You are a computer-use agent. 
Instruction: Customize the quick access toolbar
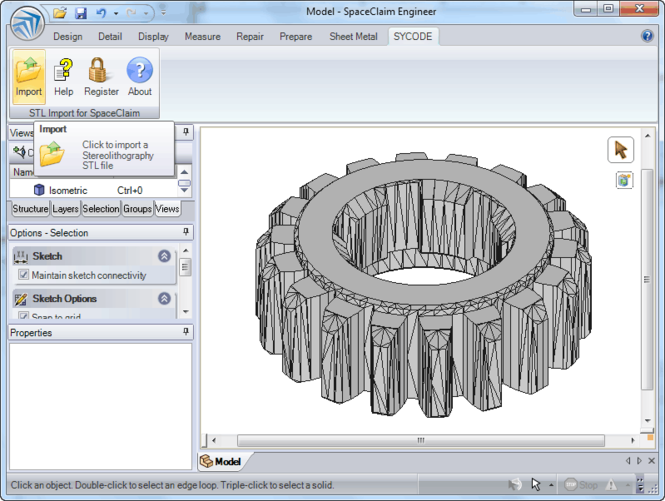coord(163,13)
